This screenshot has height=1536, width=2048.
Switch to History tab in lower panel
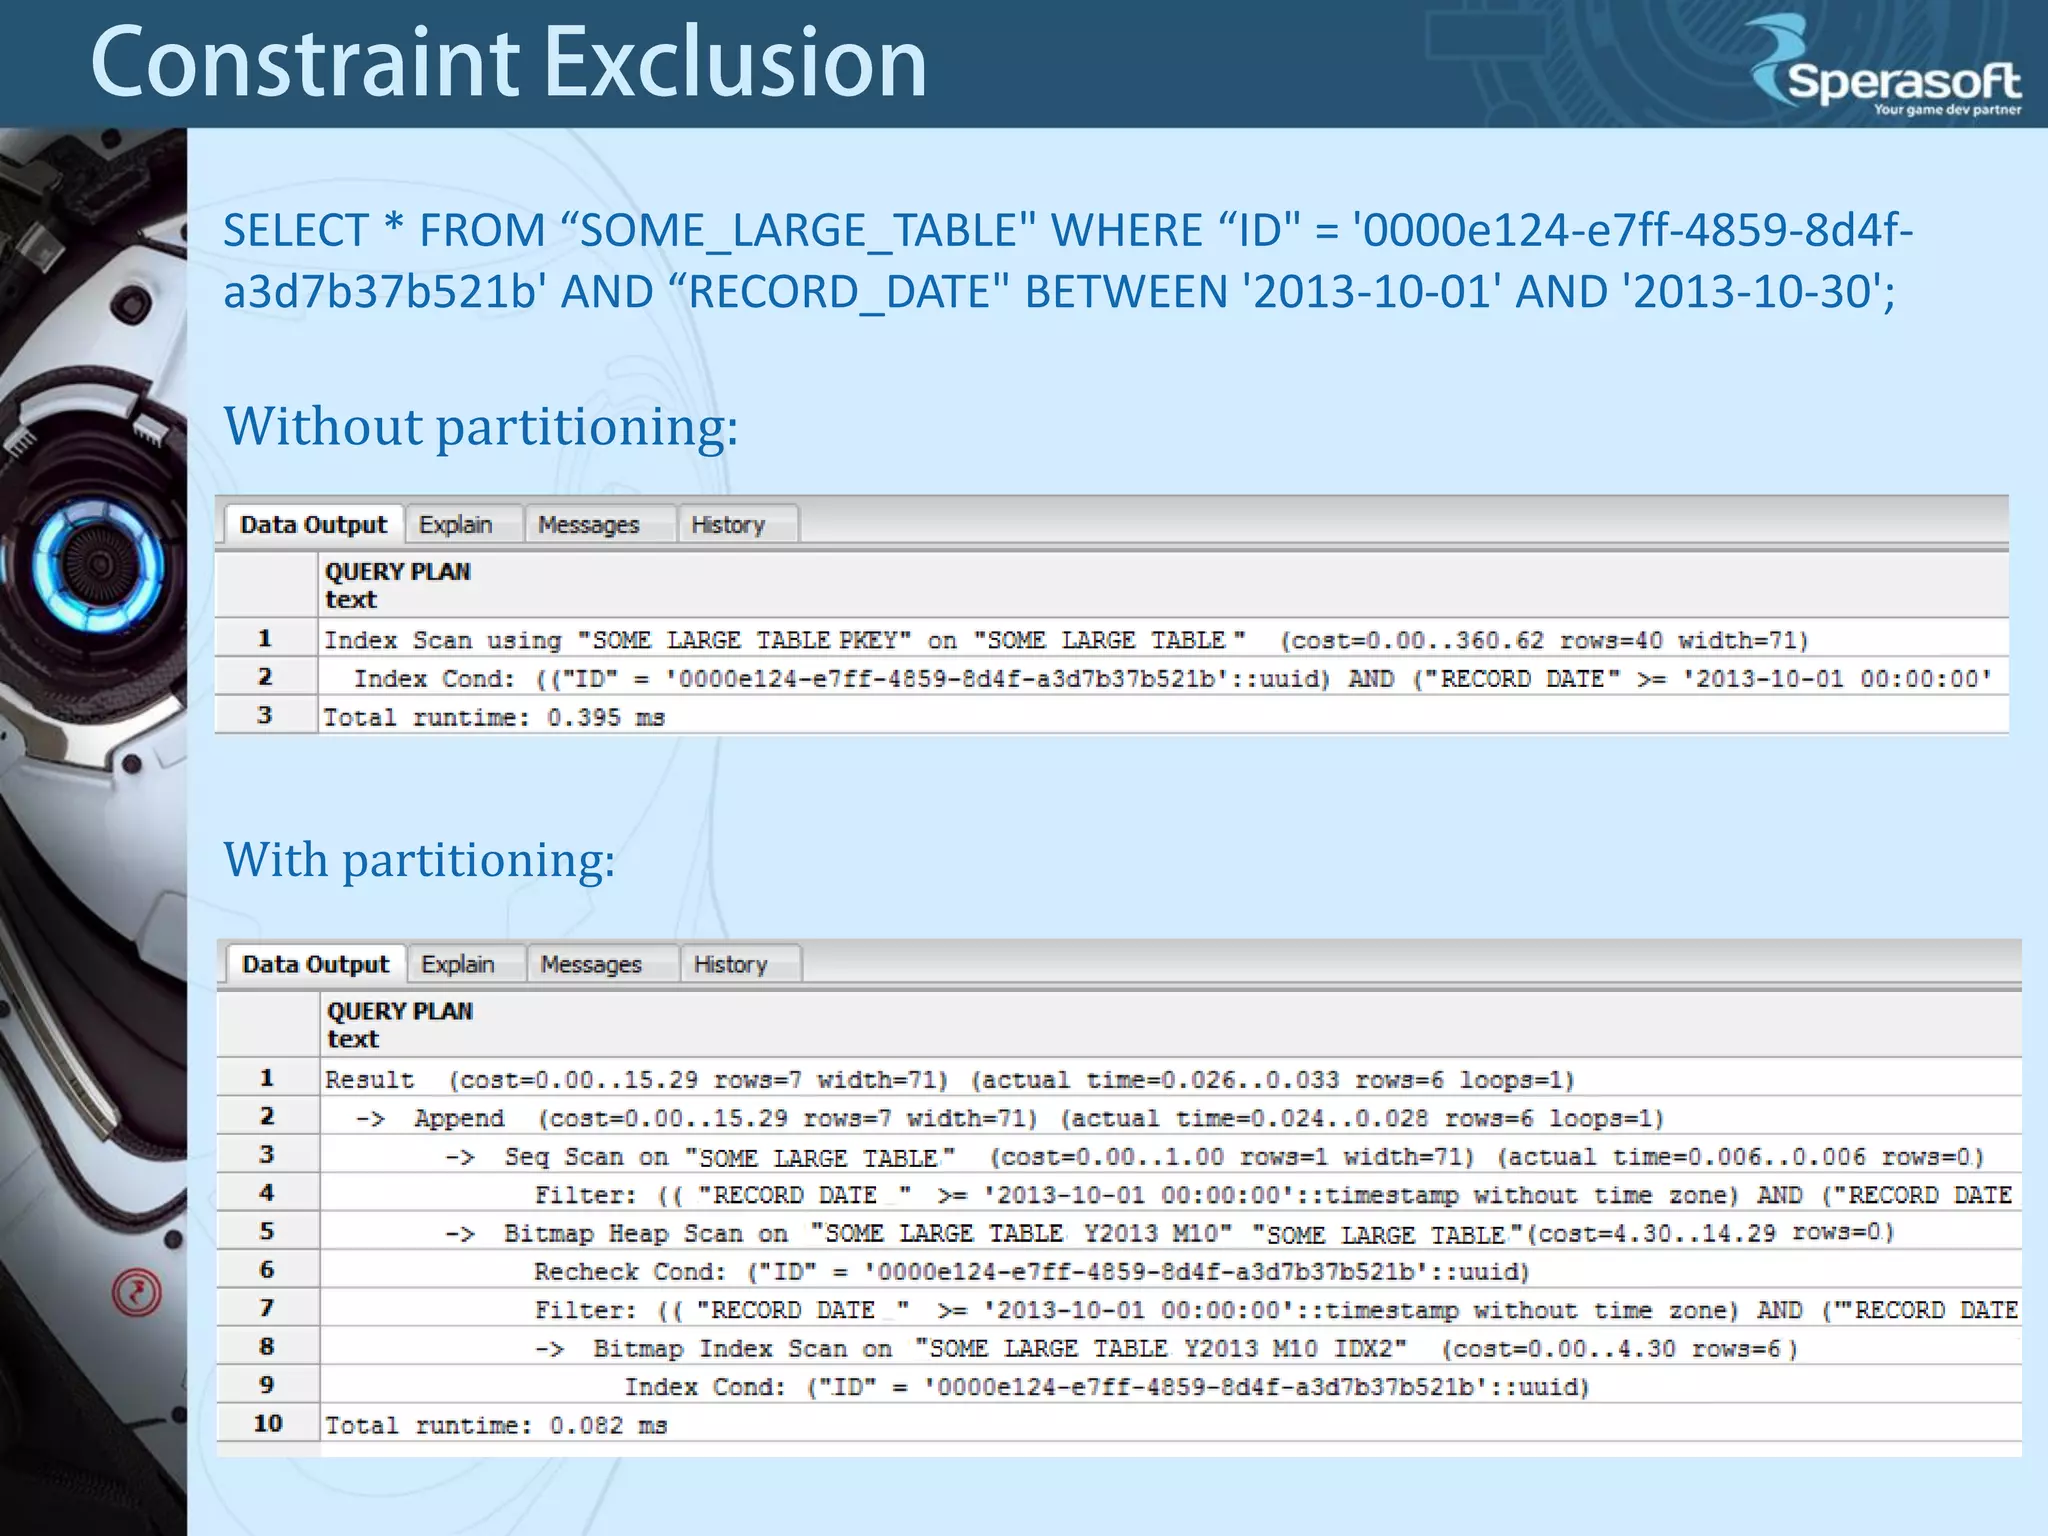(731, 964)
